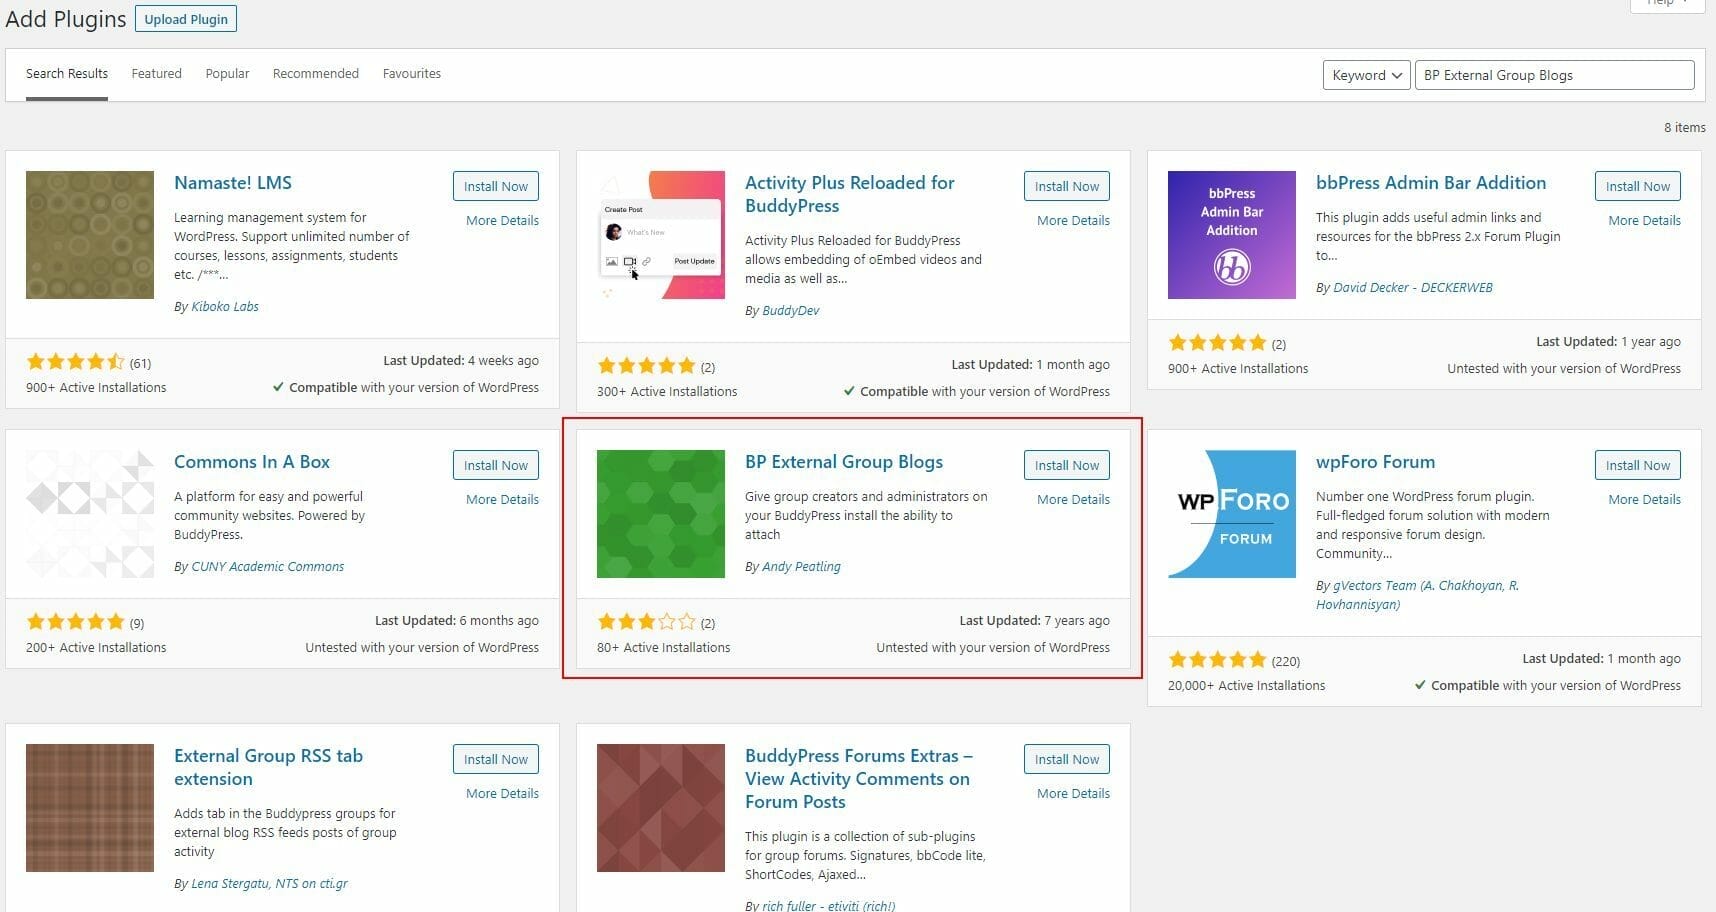Switch to the Featured tab
1716x912 pixels.
tap(157, 74)
